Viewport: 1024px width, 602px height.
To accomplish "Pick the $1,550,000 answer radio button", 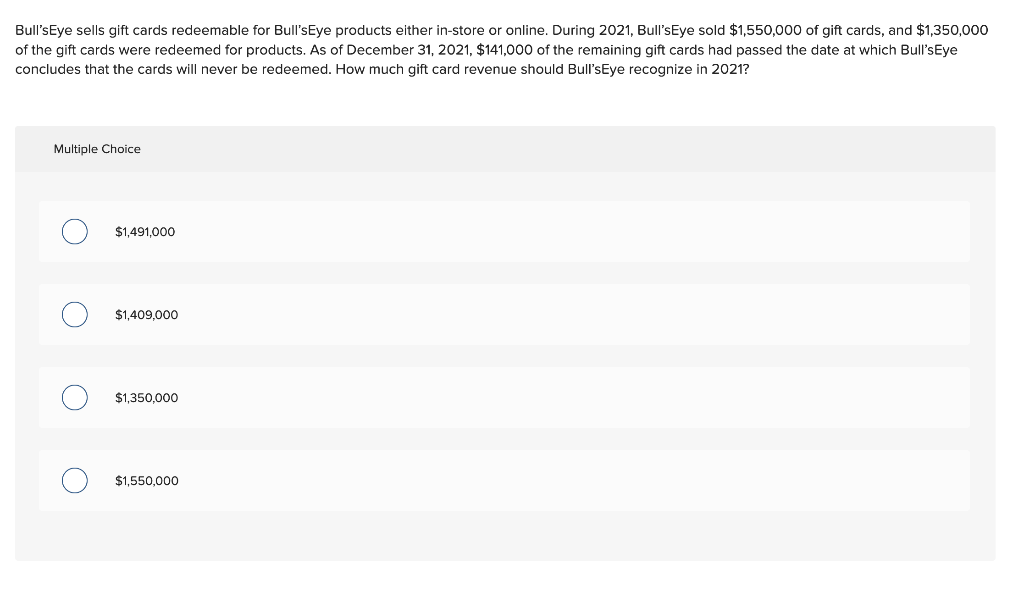I will (75, 481).
